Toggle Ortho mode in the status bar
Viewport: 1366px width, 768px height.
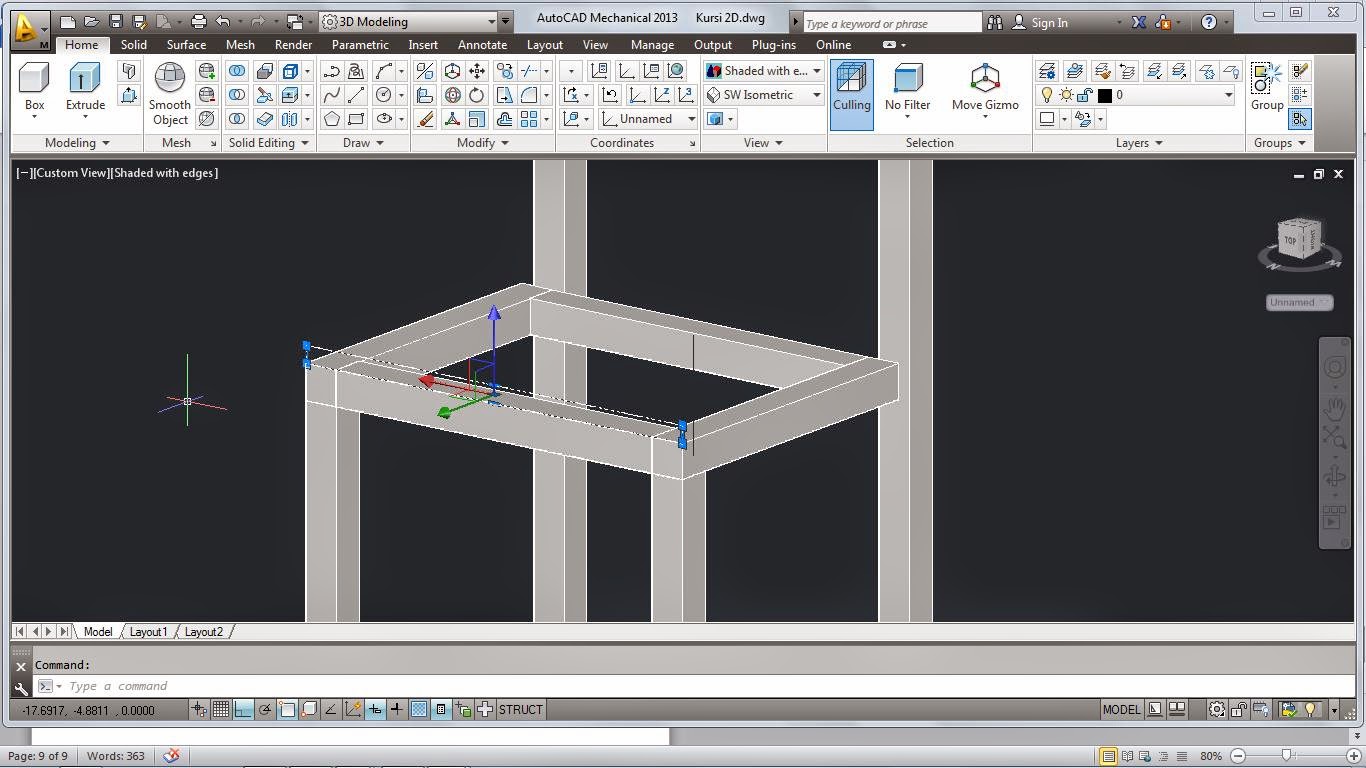tap(241, 709)
